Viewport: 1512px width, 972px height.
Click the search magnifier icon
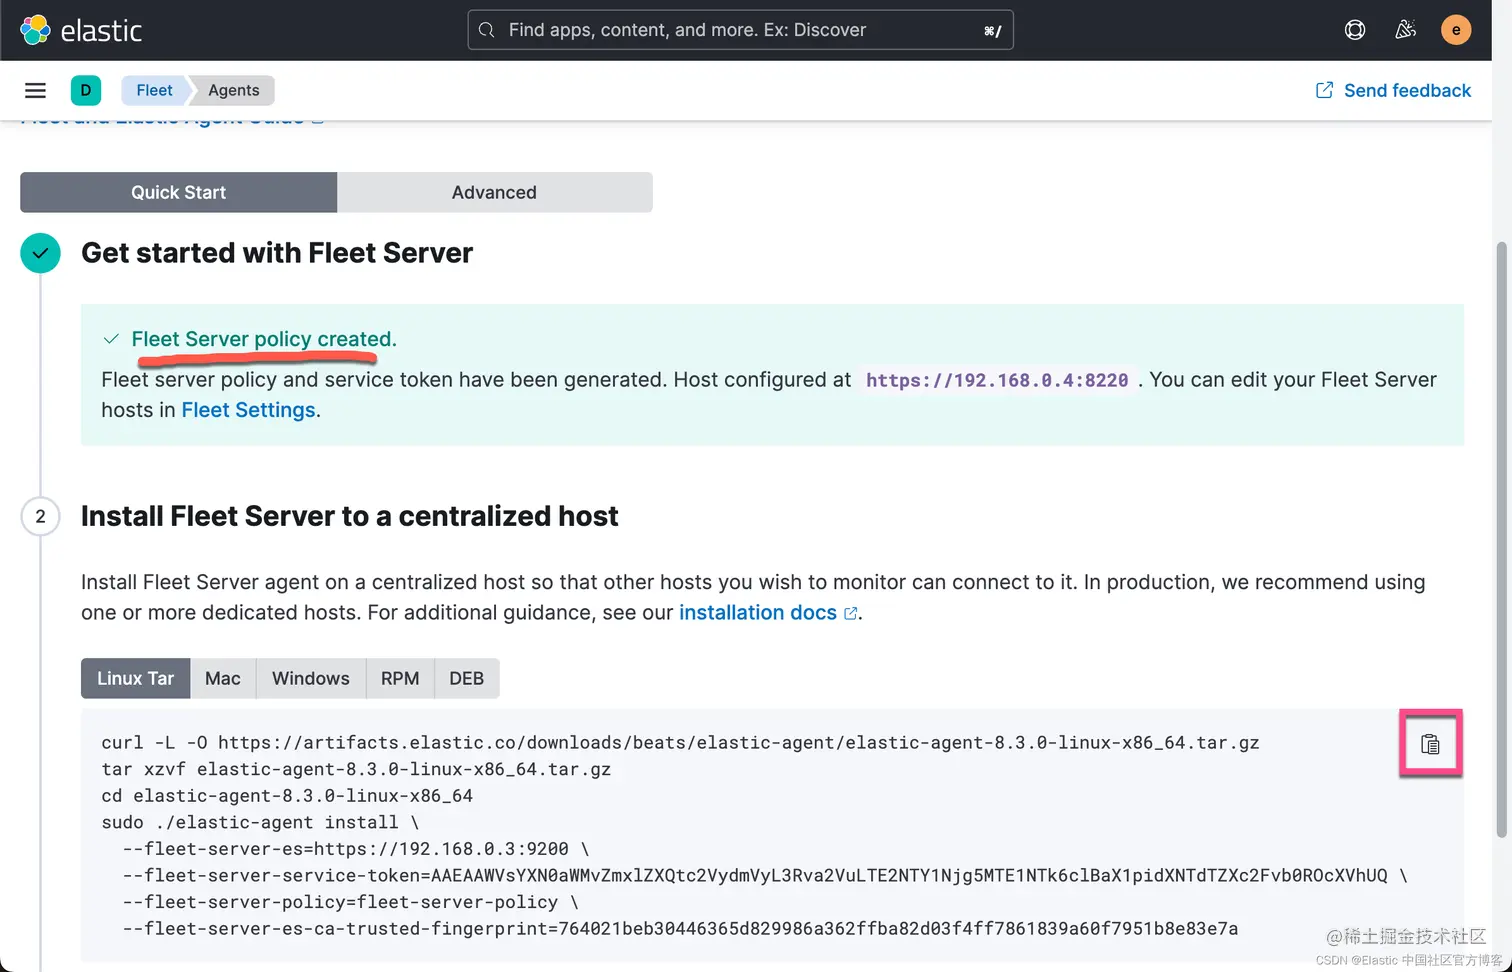click(x=486, y=30)
